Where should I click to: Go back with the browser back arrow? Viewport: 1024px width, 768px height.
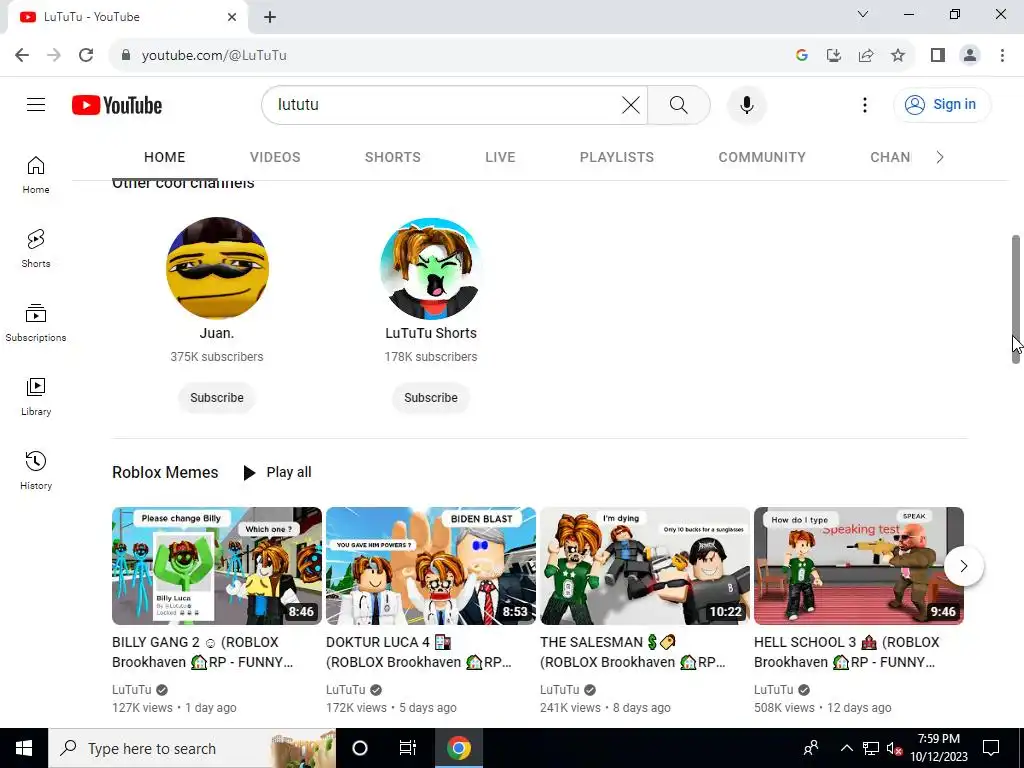[x=22, y=55]
